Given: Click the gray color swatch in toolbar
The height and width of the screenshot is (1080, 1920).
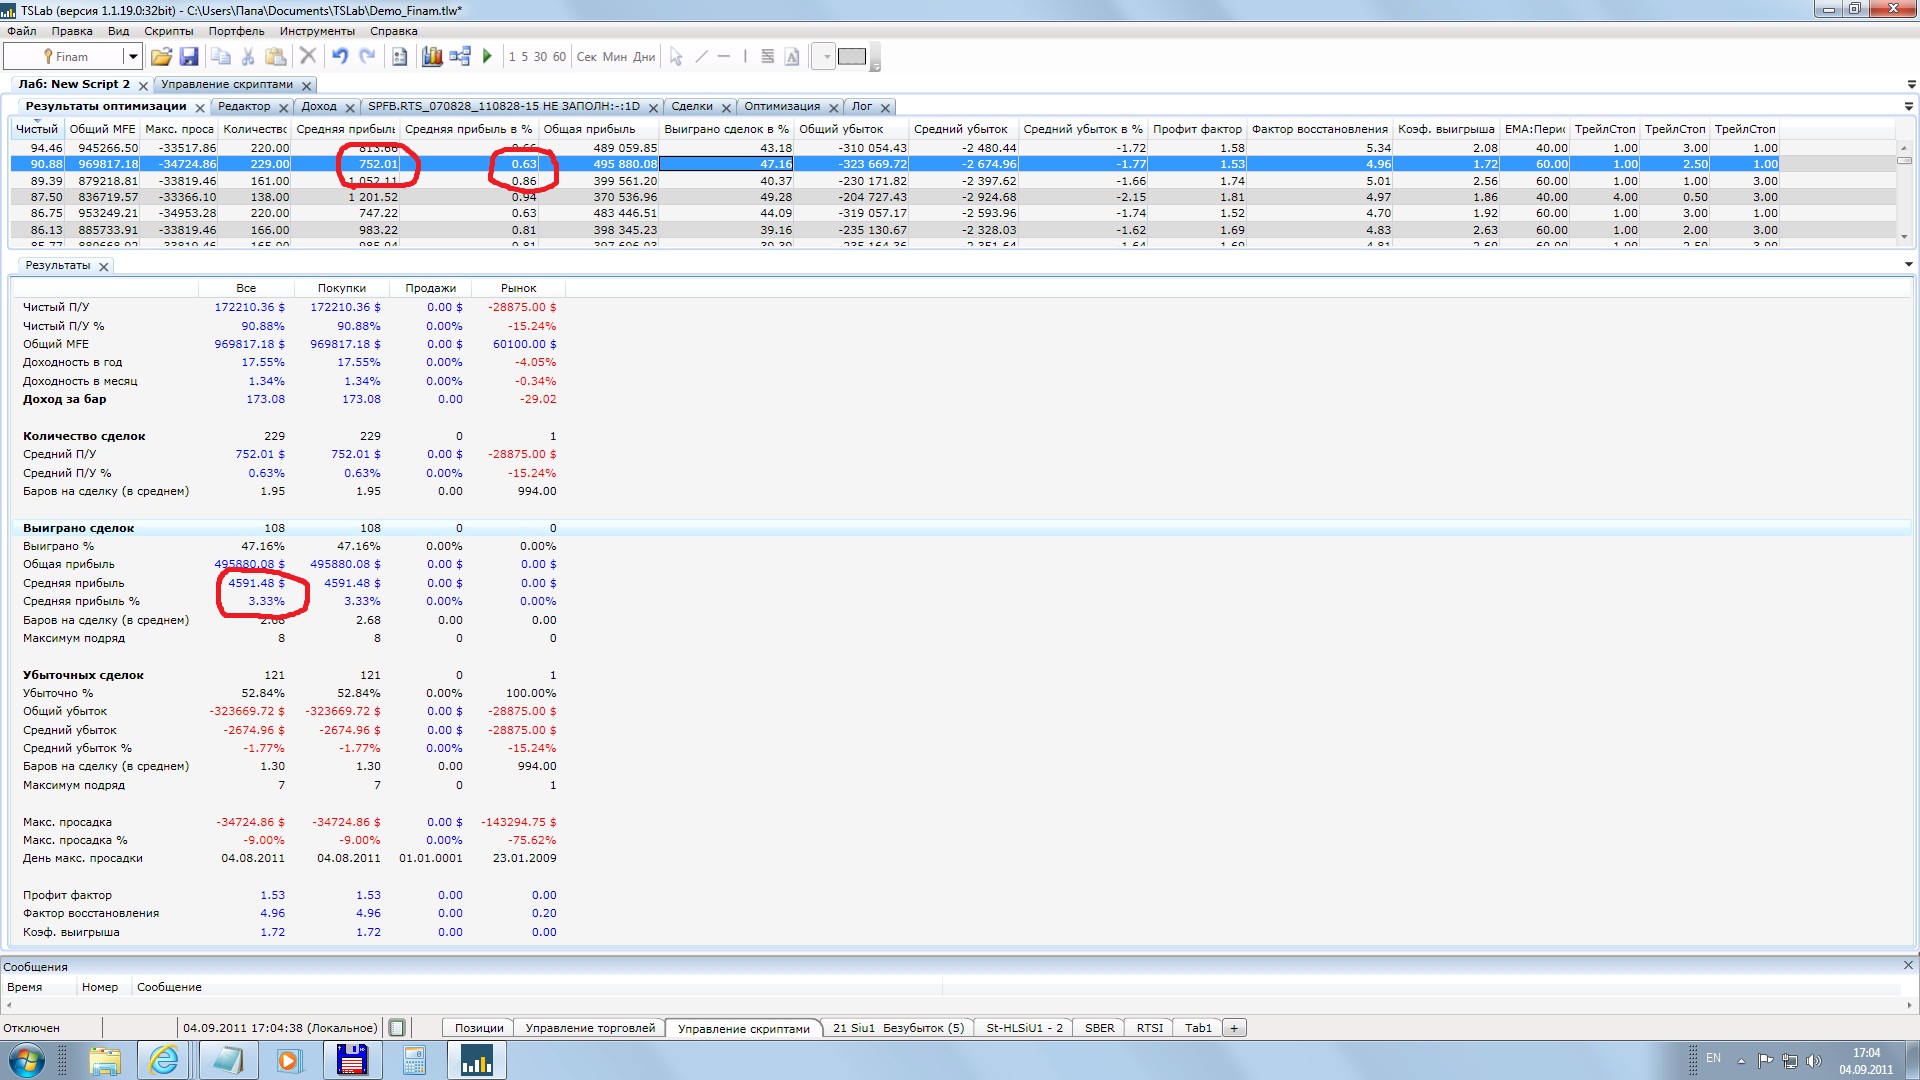Looking at the screenshot, I should click(852, 57).
